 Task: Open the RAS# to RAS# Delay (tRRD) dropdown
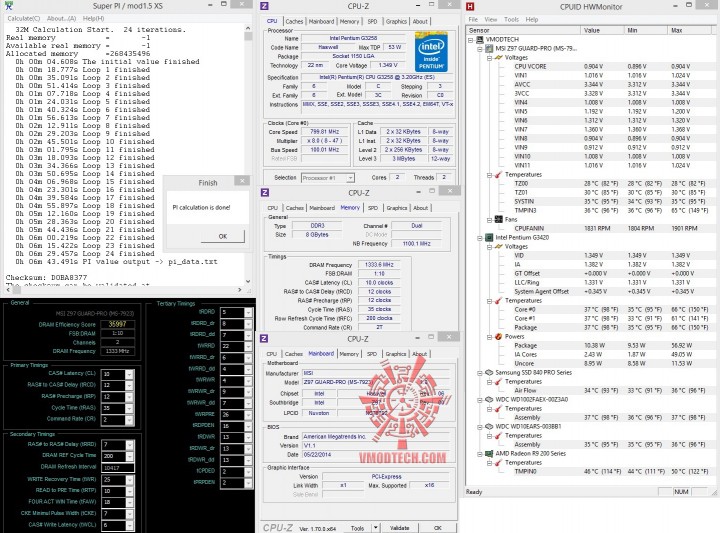click(129, 445)
